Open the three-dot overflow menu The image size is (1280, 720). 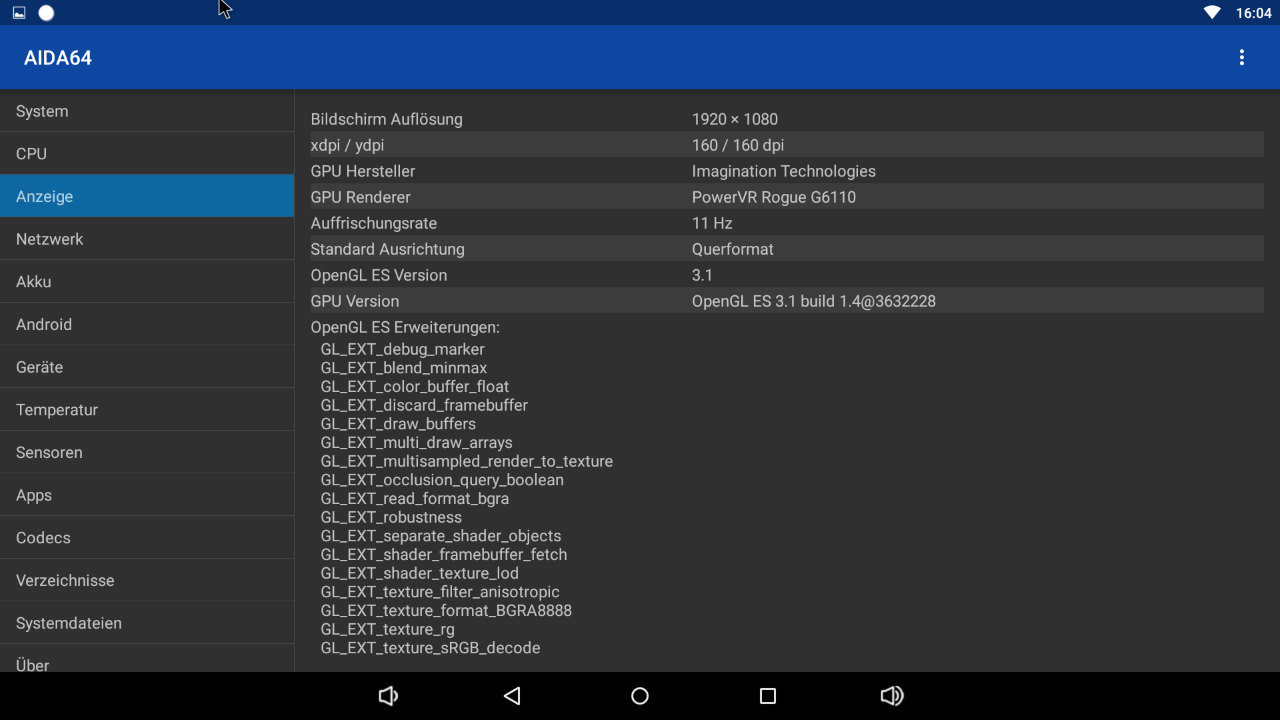pos(1241,58)
